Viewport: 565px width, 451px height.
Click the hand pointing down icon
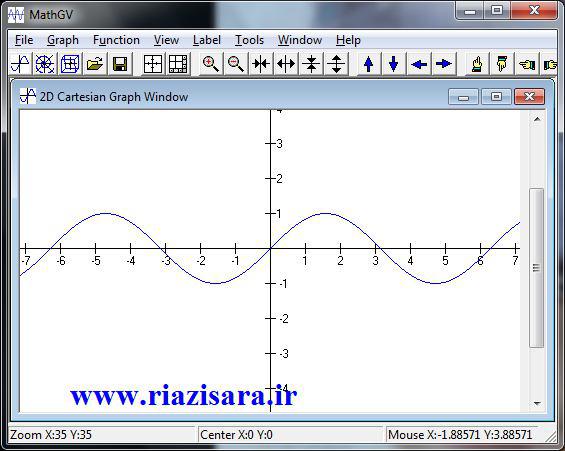[502, 64]
